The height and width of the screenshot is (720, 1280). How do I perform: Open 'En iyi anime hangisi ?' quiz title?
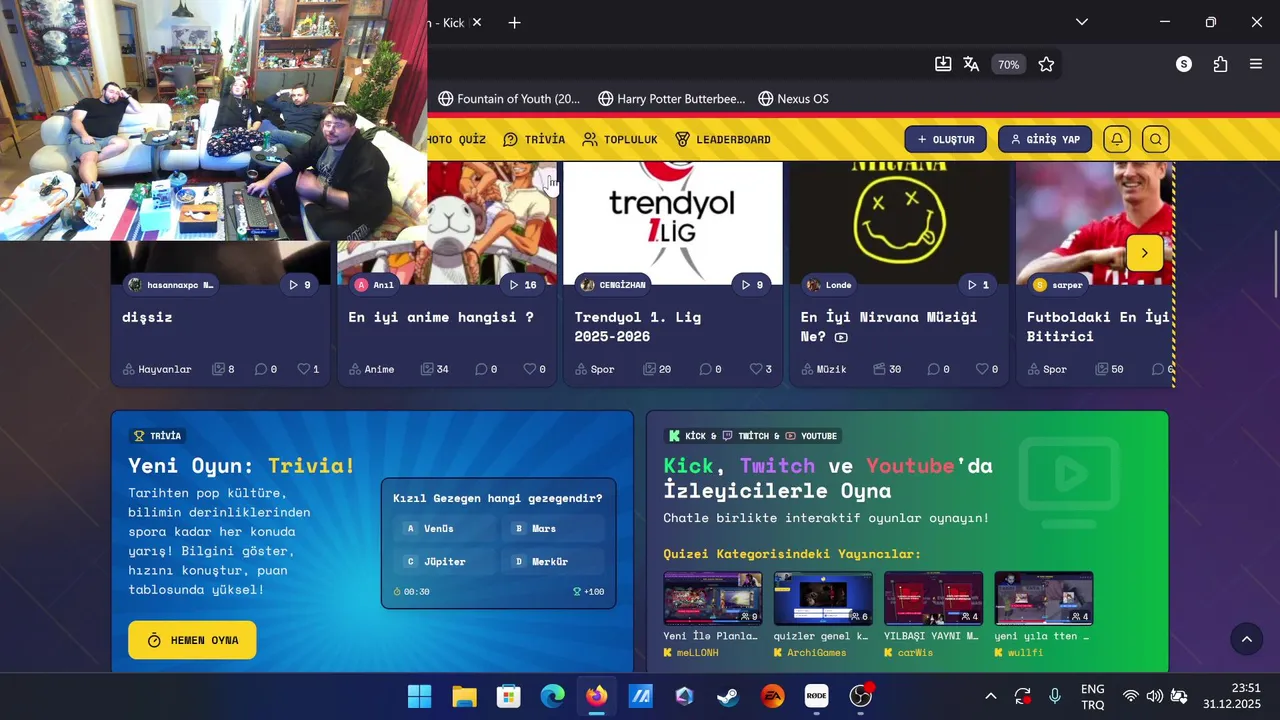[441, 317]
